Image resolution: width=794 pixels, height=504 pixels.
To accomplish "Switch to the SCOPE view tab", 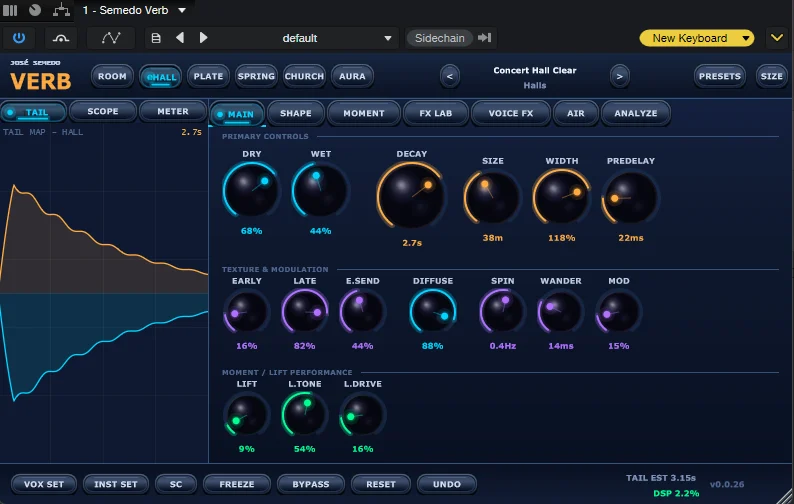I will pos(103,111).
